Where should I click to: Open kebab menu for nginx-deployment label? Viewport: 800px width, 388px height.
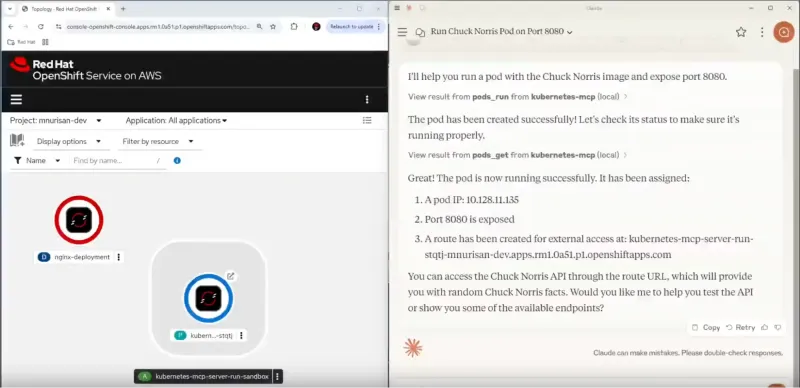point(119,257)
